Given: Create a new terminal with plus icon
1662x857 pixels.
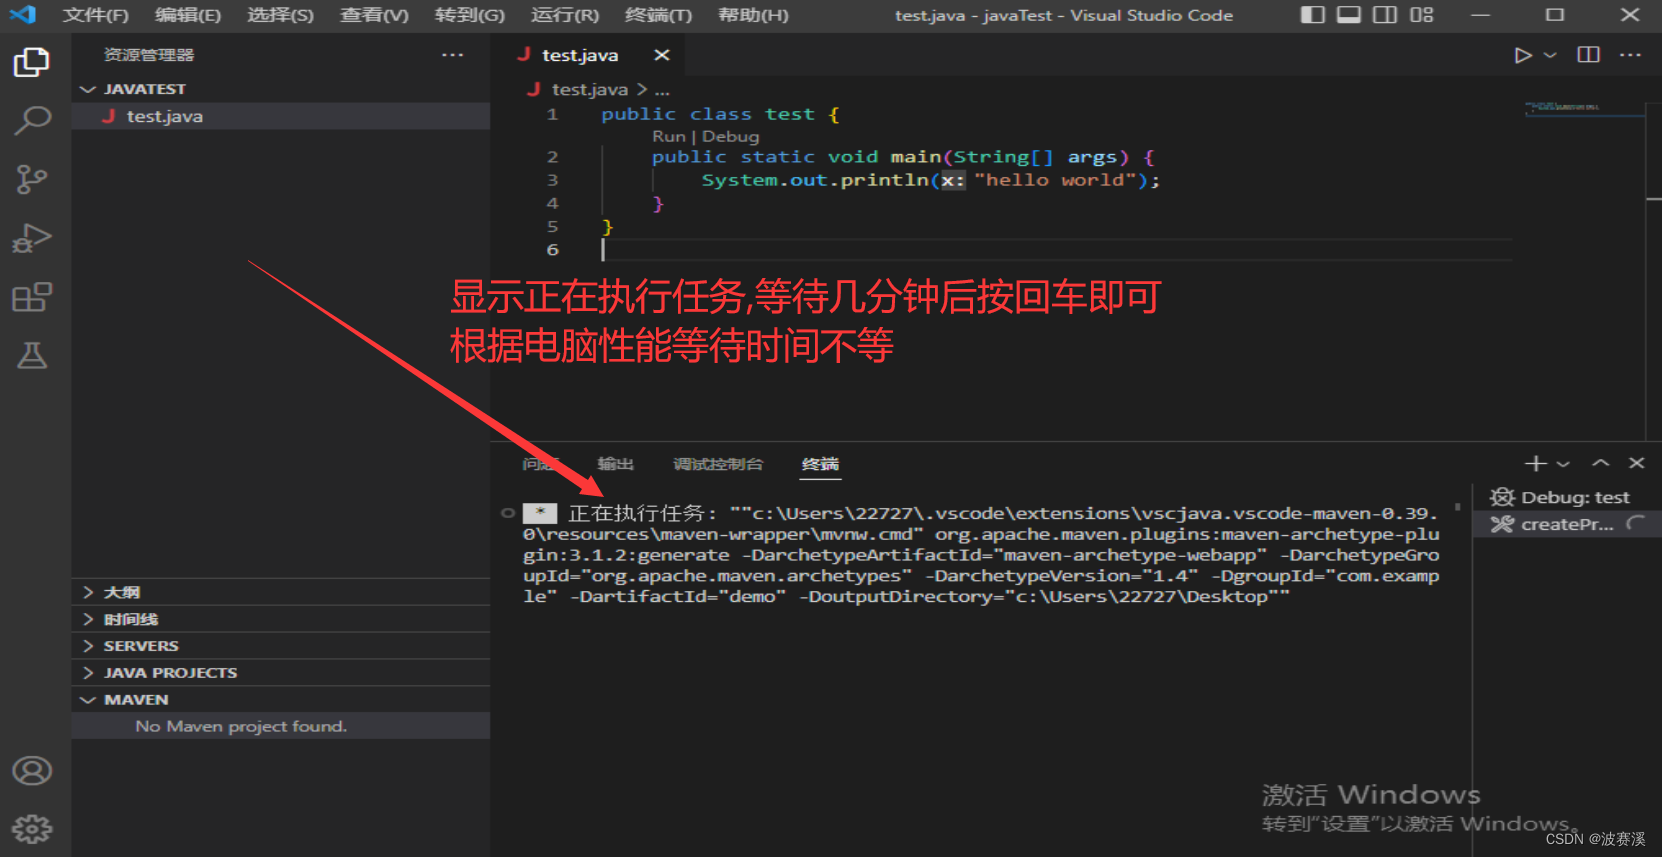Looking at the screenshot, I should [x=1535, y=463].
